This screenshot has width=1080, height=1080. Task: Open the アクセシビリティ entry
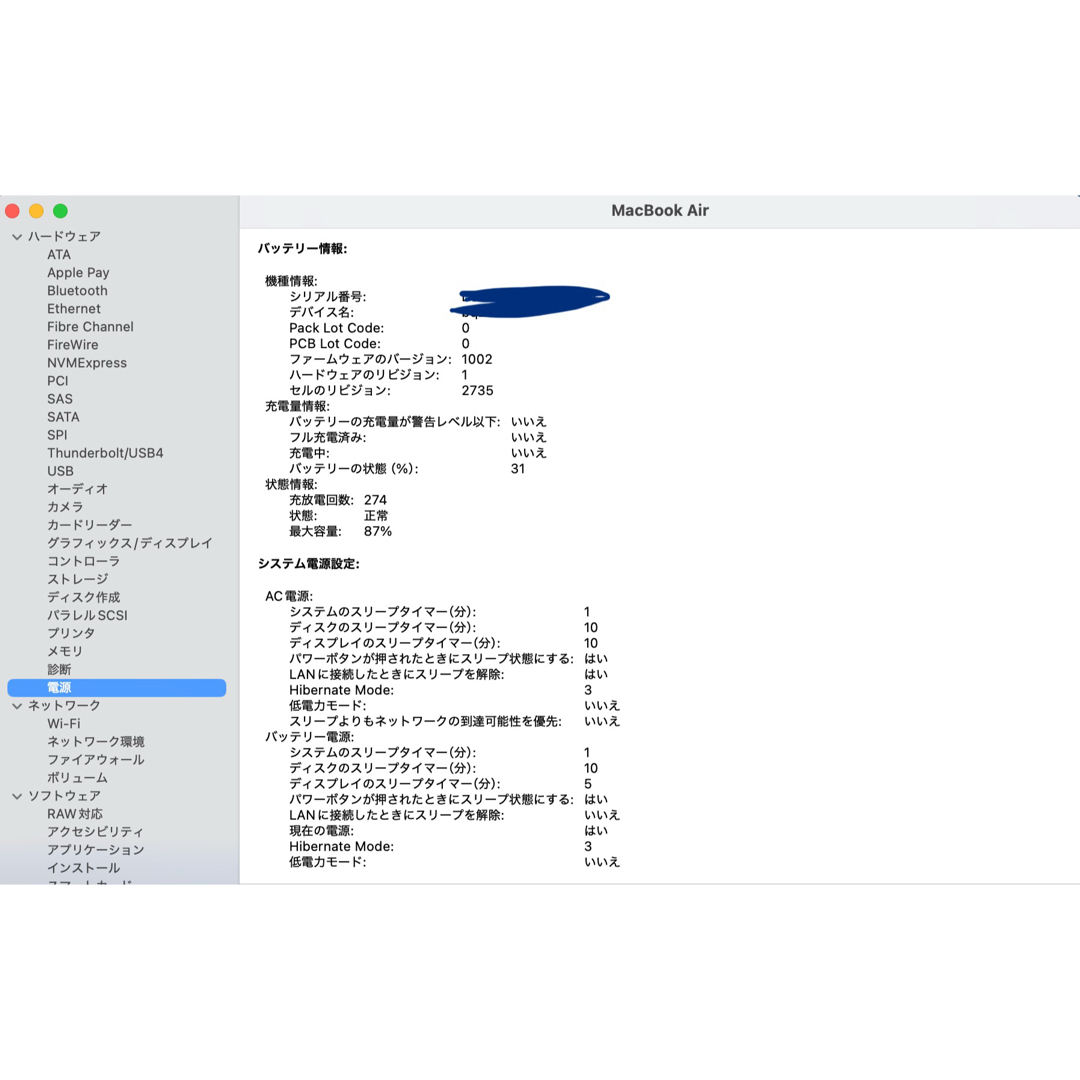coord(96,832)
